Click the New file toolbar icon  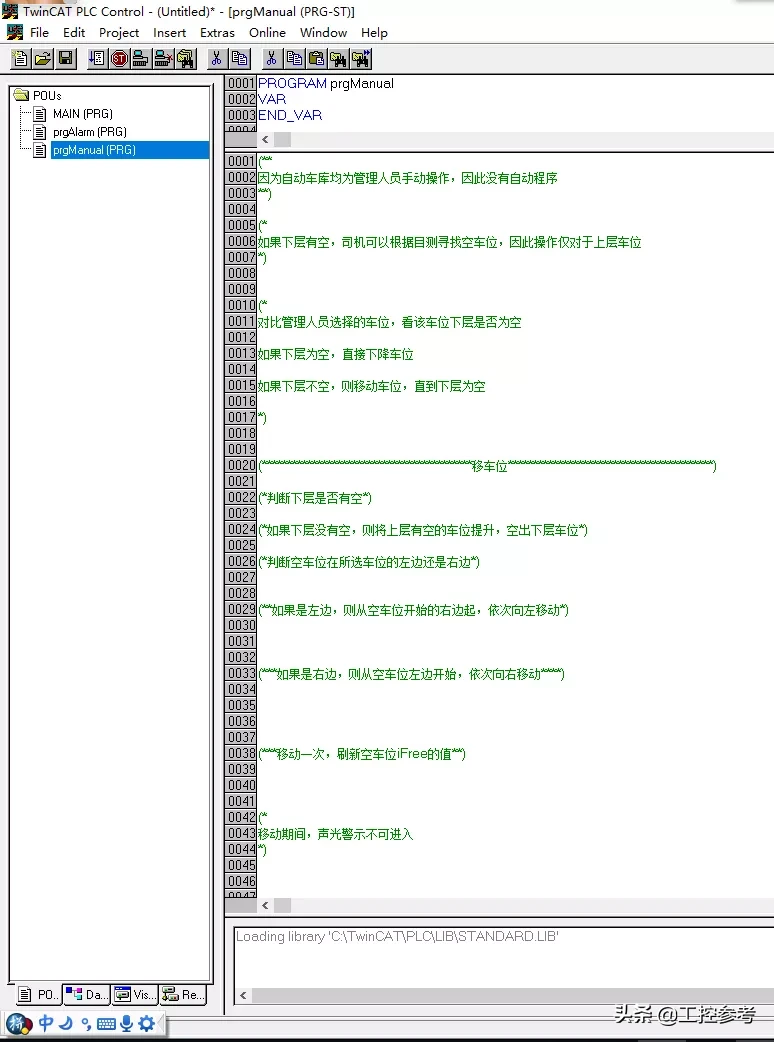pos(21,58)
